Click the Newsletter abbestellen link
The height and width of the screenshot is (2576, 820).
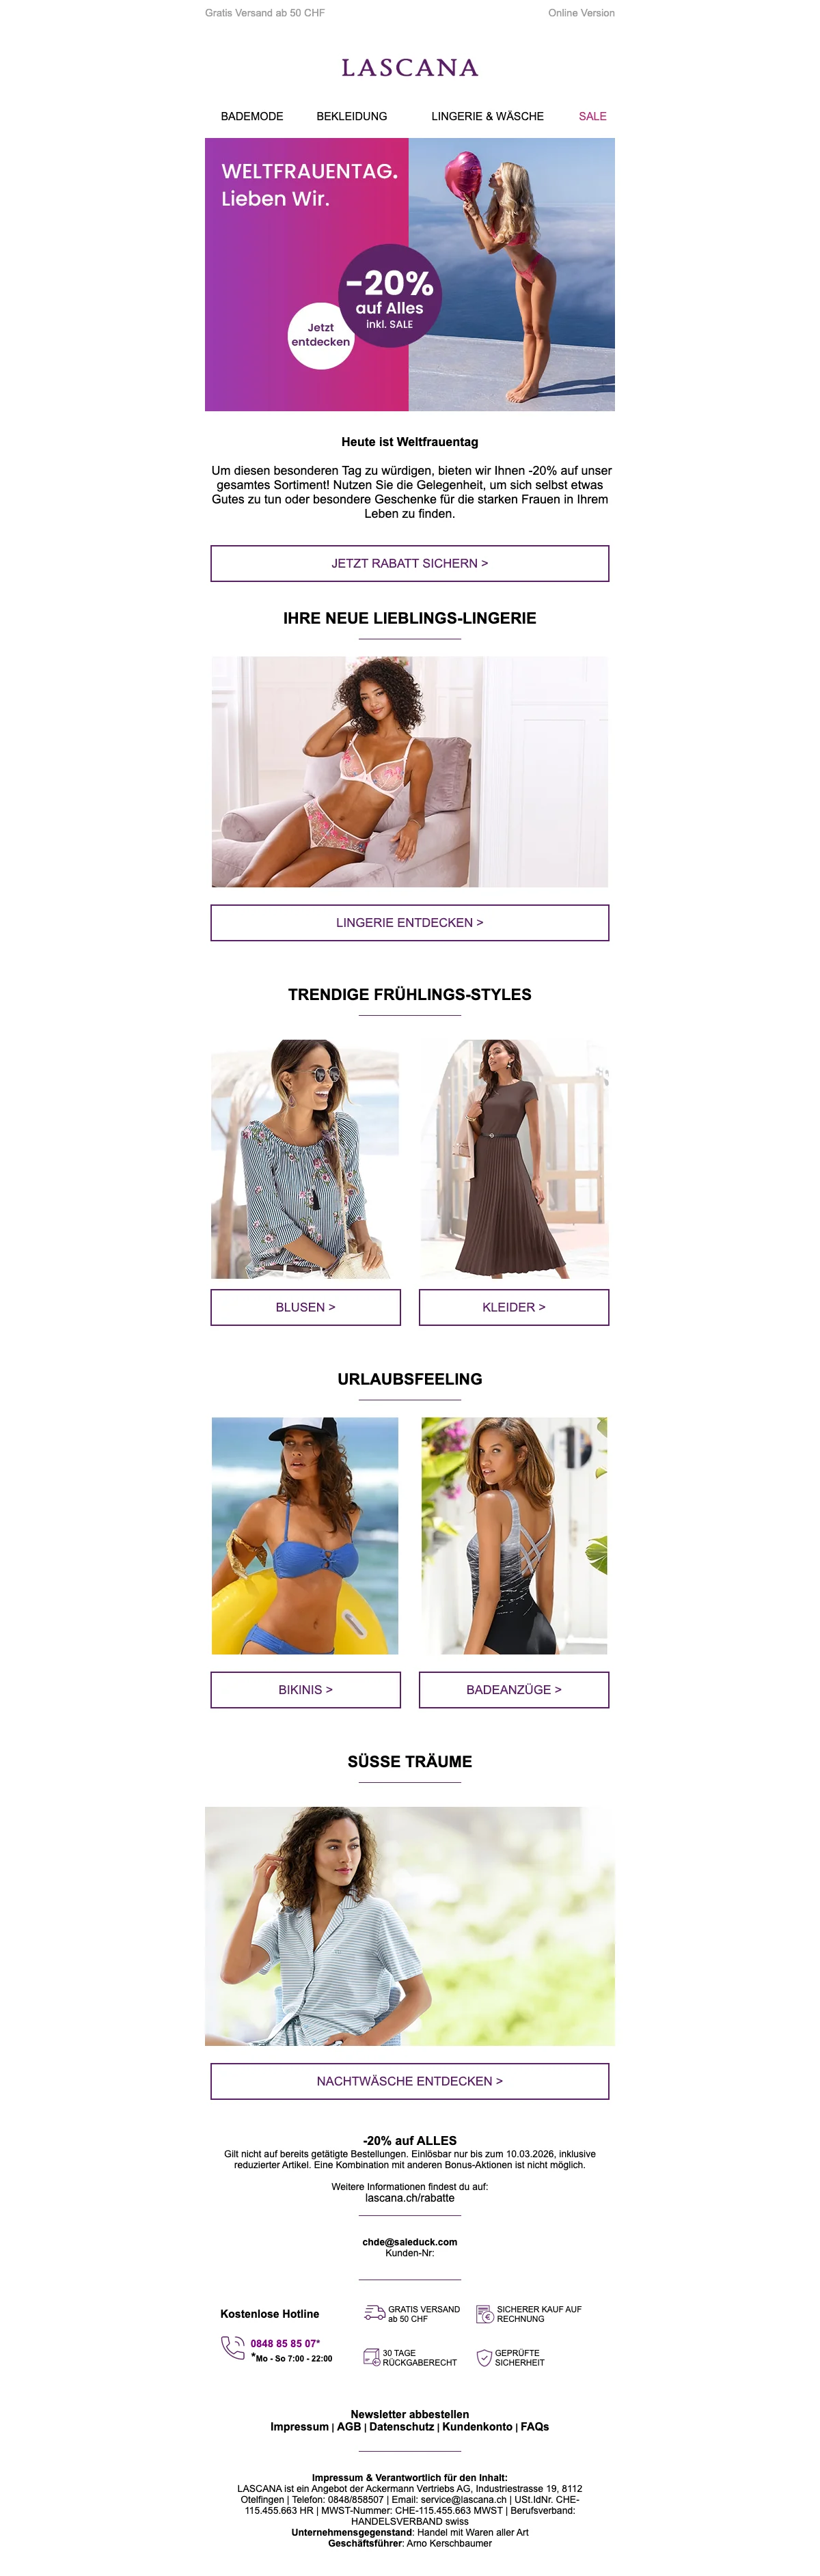coord(410,2413)
